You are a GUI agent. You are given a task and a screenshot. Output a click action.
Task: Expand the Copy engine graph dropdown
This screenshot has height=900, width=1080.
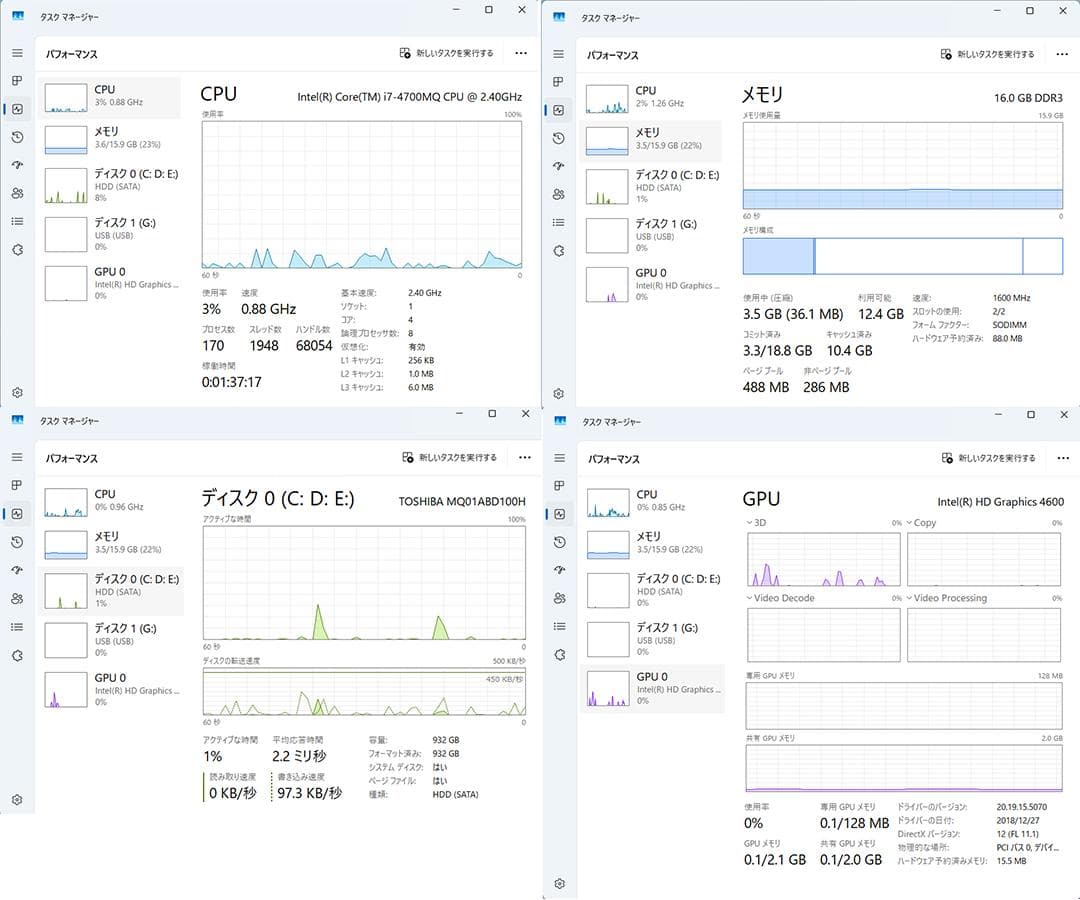pyautogui.click(x=921, y=523)
